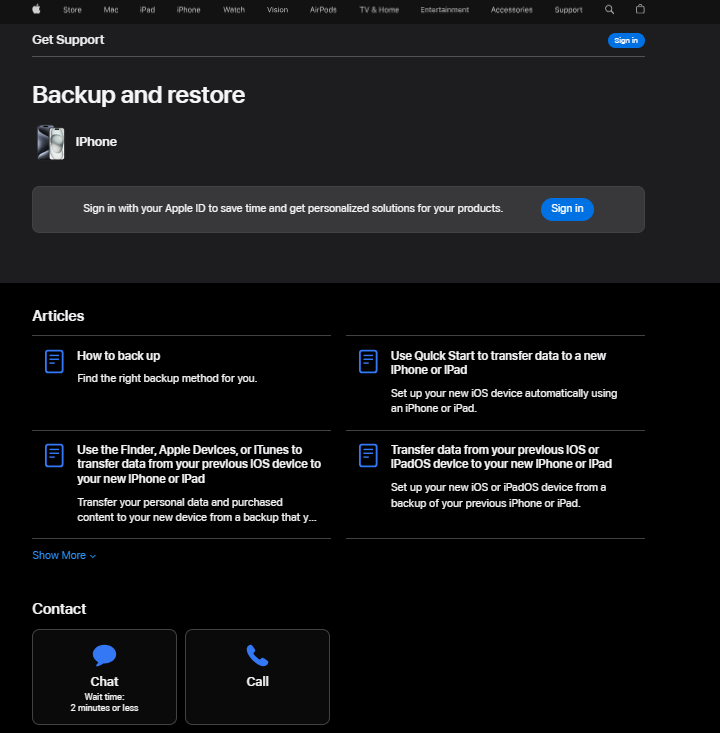This screenshot has width=720, height=733.
Task: Open the Store menu item
Action: [x=72, y=10]
